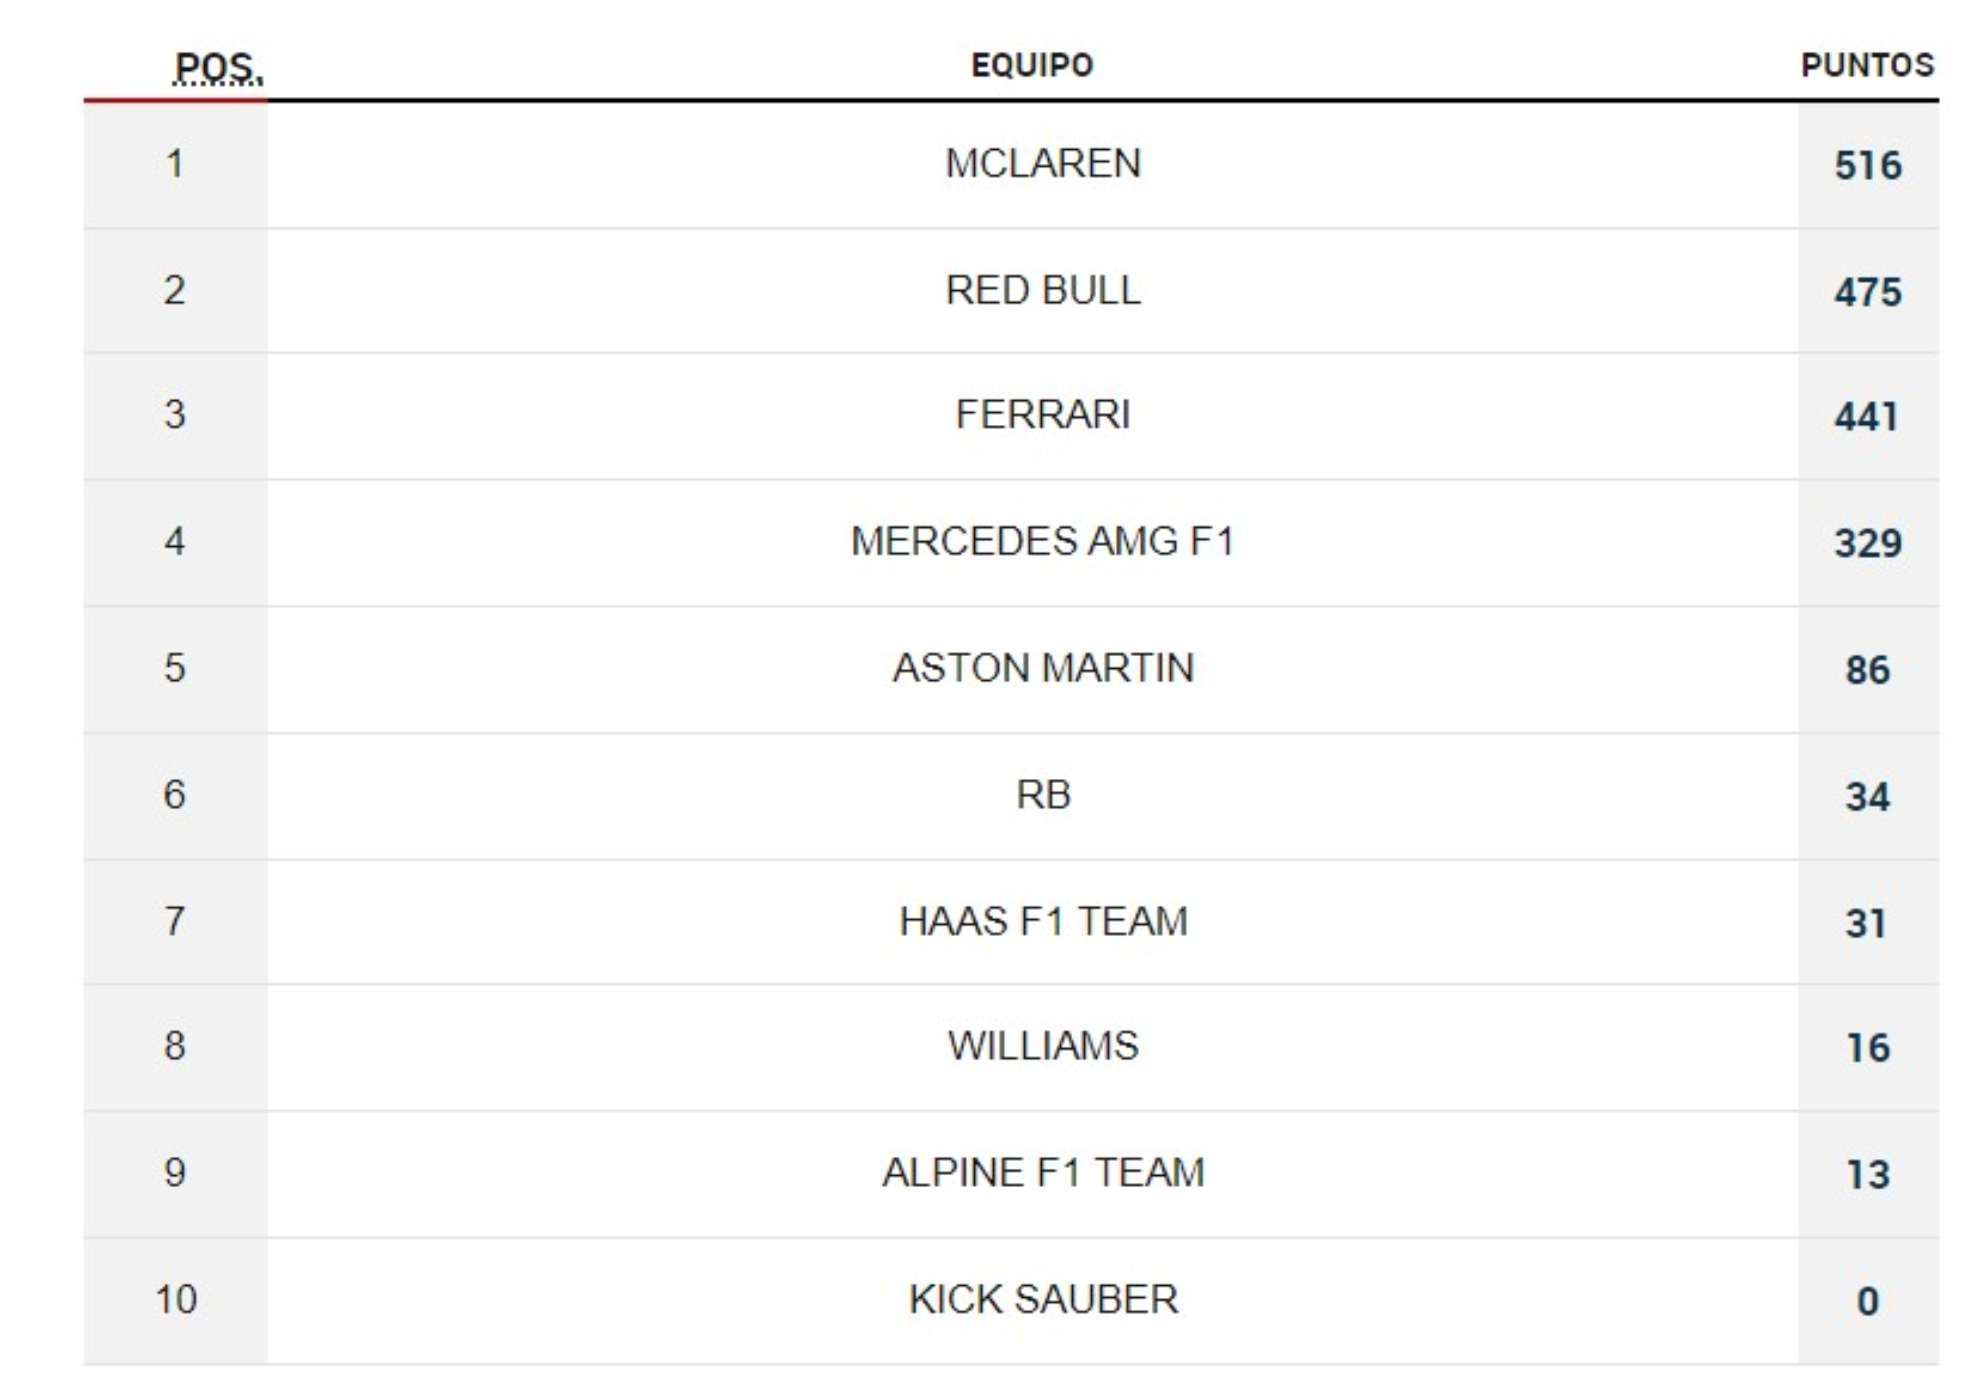Click Red Bull's 475 points value
This screenshot has height=1380, width=1980.
click(1867, 292)
